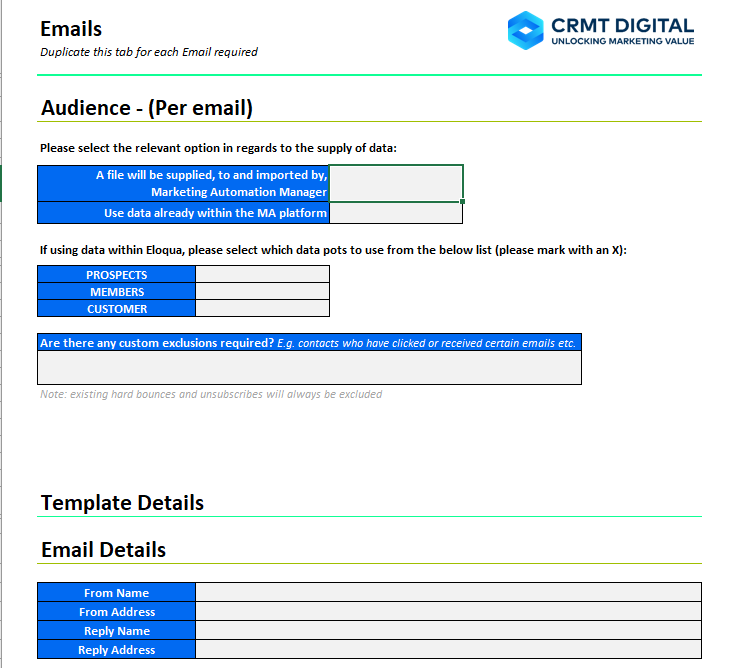Click the PROSPECTS label cell
The image size is (737, 668).
pyautogui.click(x=117, y=275)
